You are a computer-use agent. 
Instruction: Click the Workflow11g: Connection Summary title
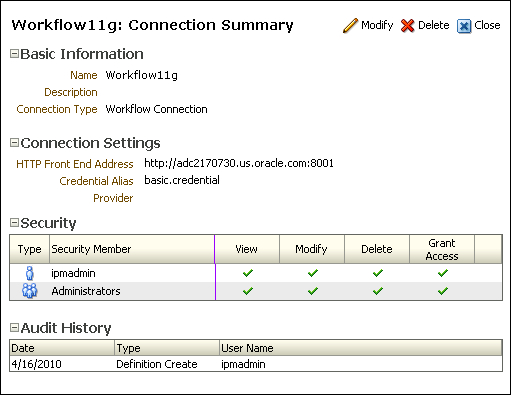point(152,25)
